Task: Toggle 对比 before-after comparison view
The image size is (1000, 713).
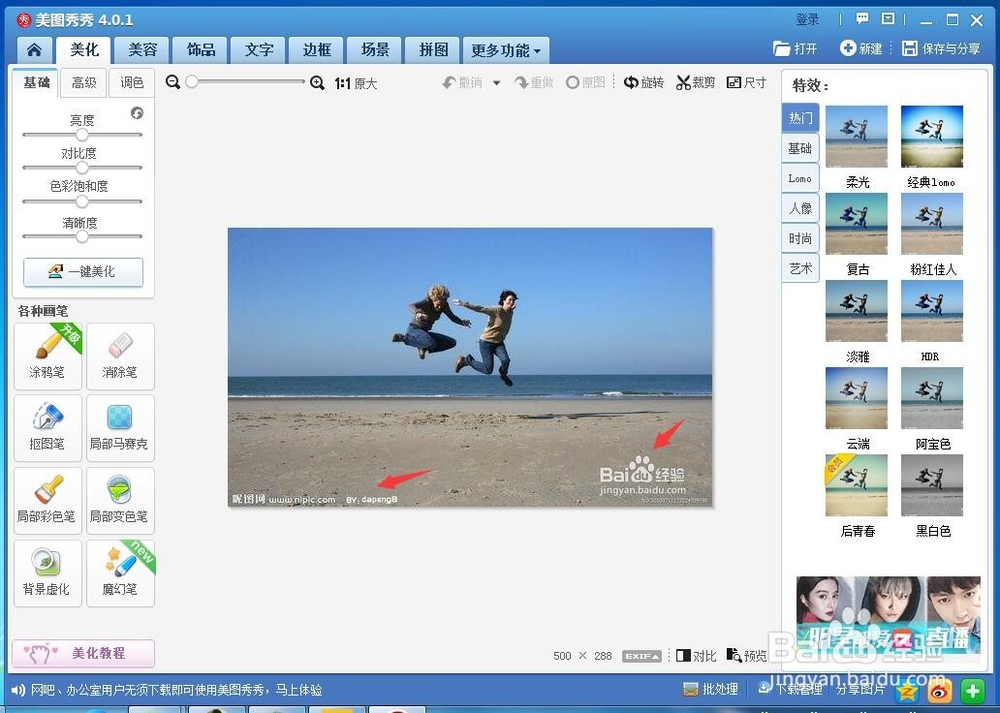Action: pyautogui.click(x=696, y=656)
